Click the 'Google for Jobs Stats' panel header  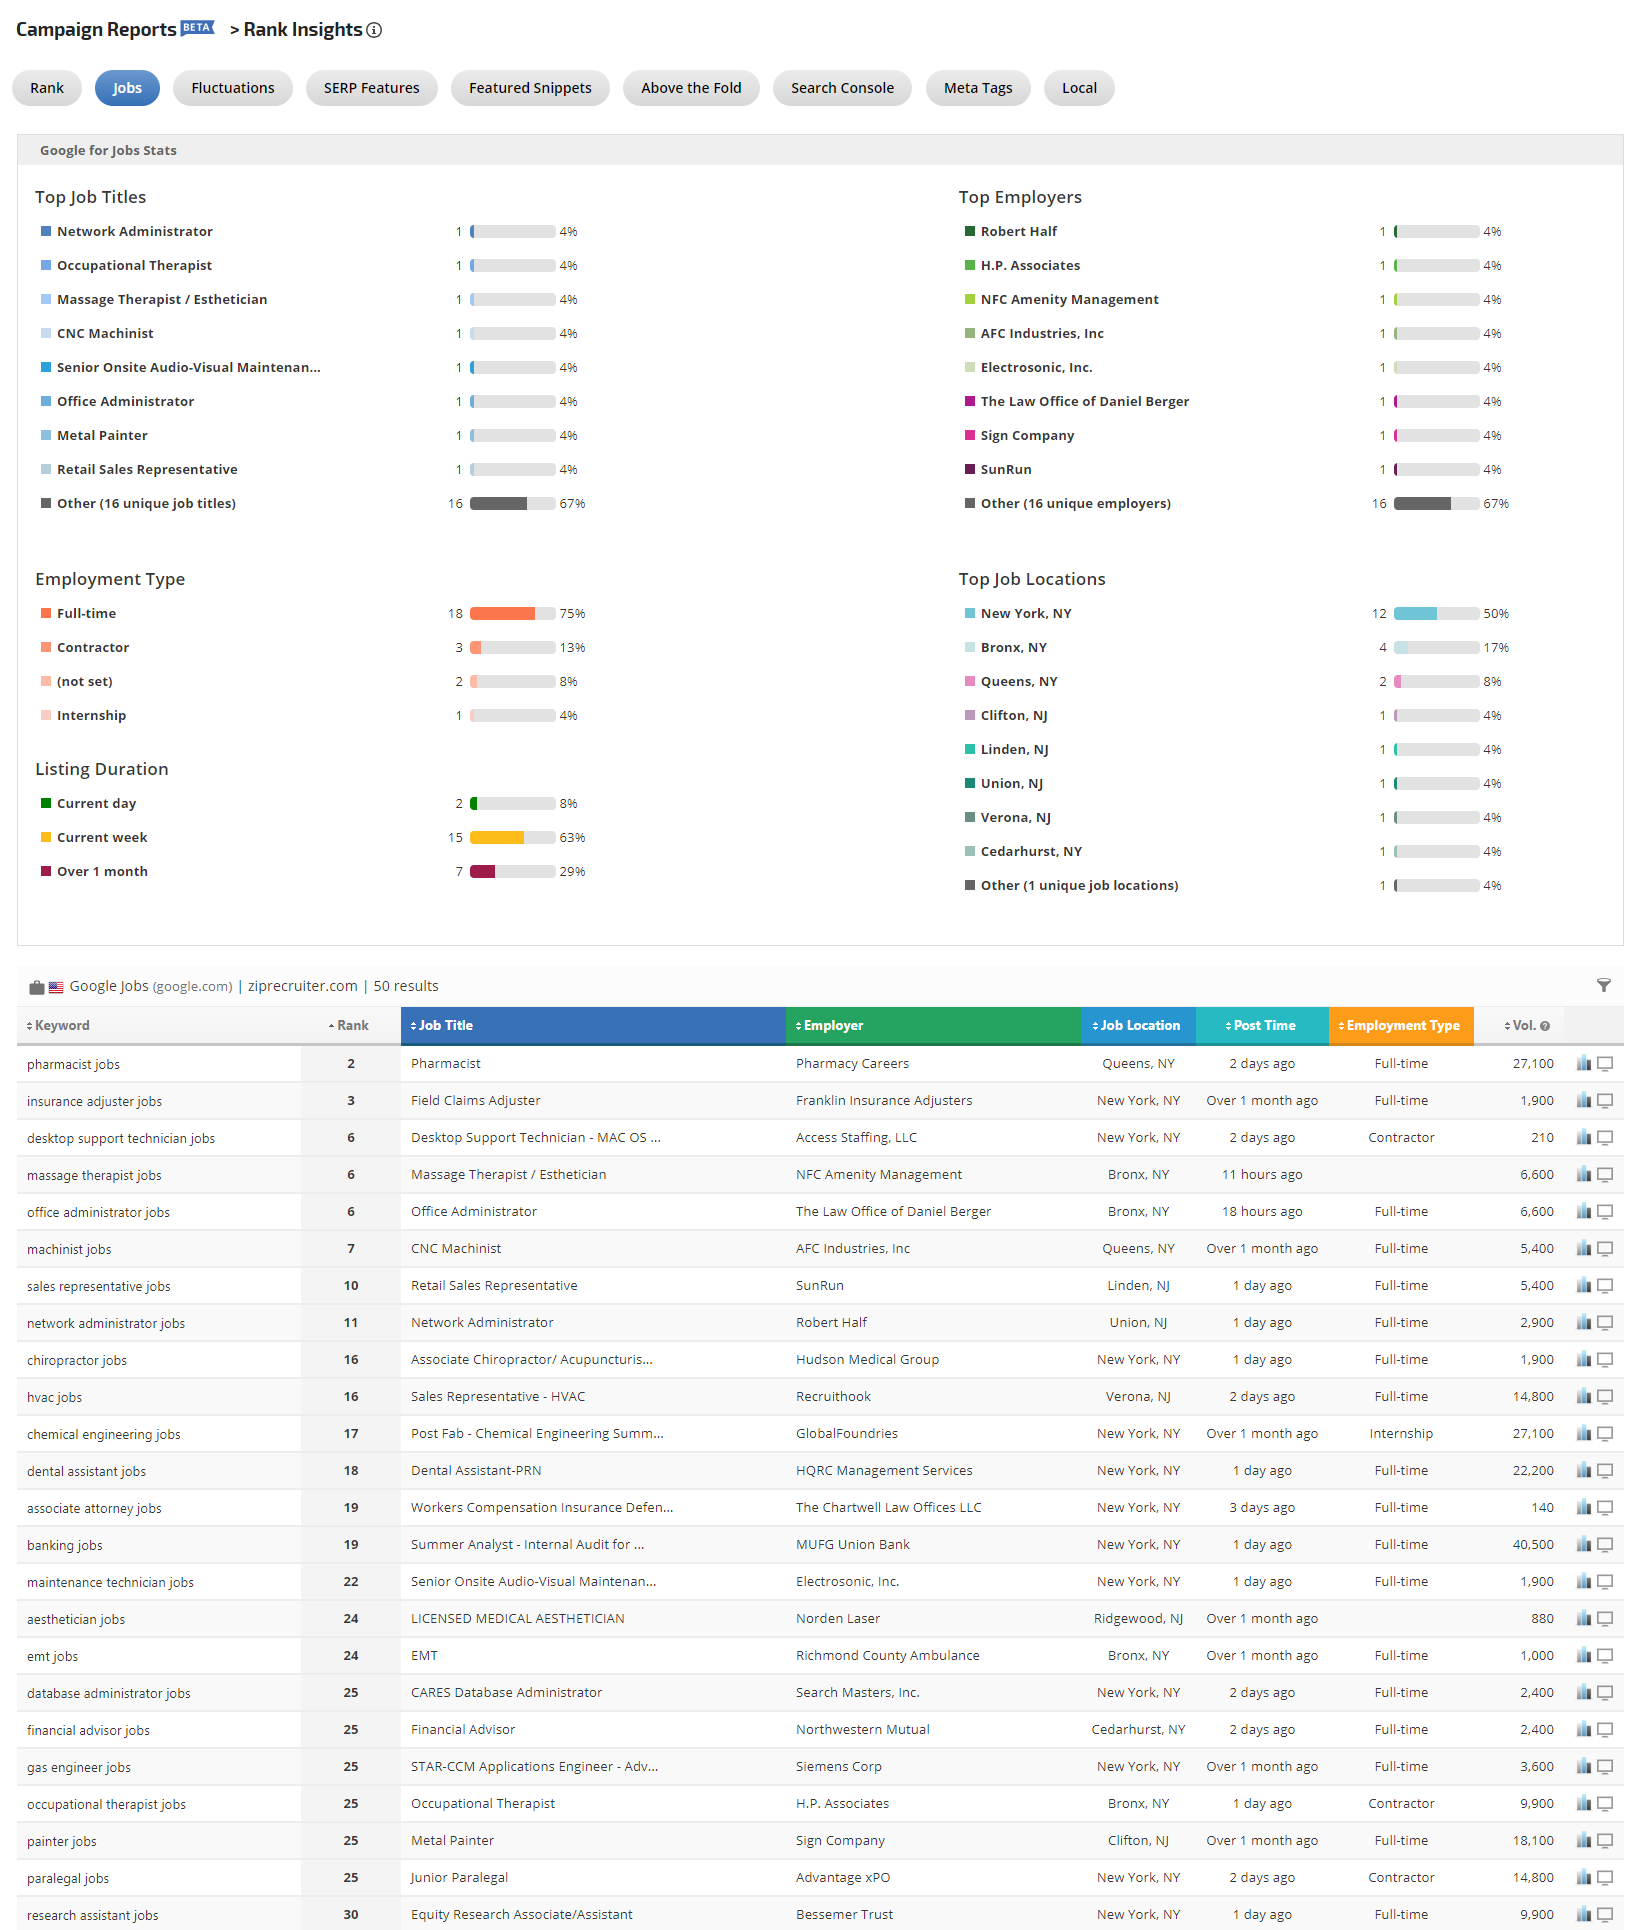coord(820,150)
